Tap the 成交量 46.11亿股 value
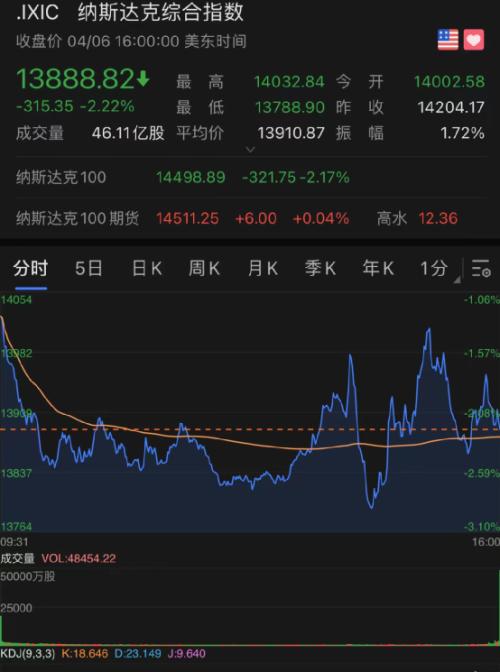 tap(128, 133)
